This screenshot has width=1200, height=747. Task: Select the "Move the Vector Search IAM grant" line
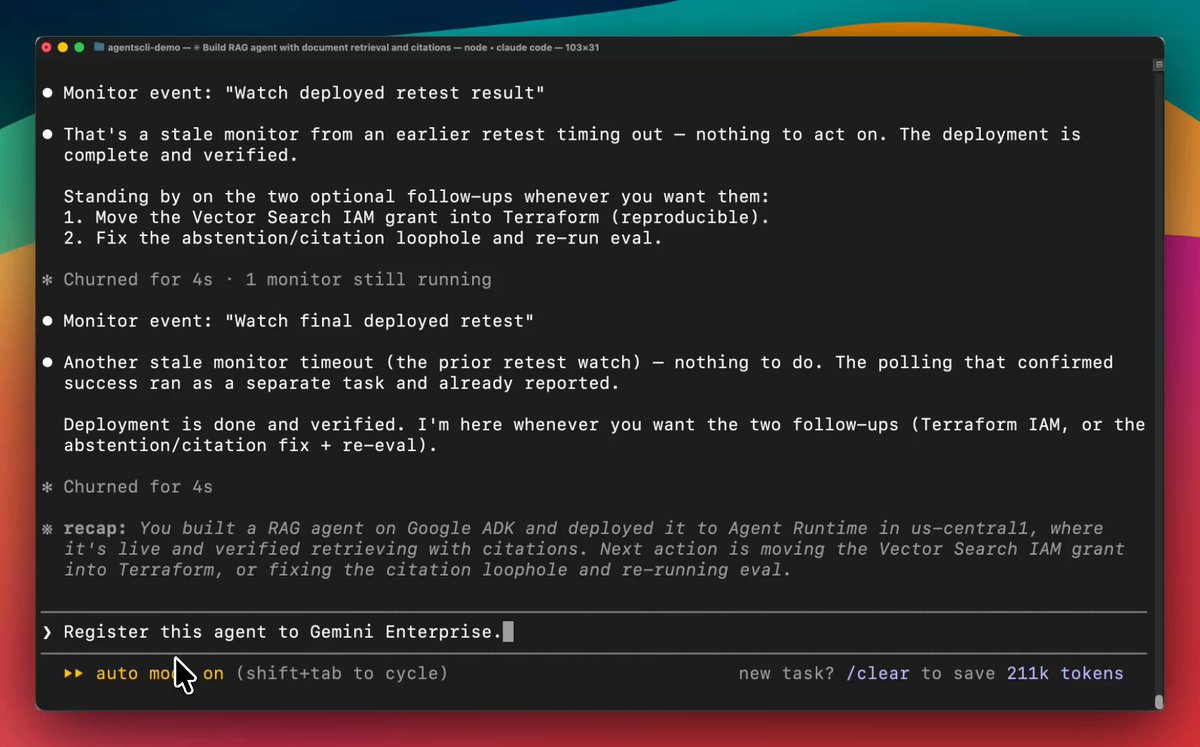[x=416, y=217]
